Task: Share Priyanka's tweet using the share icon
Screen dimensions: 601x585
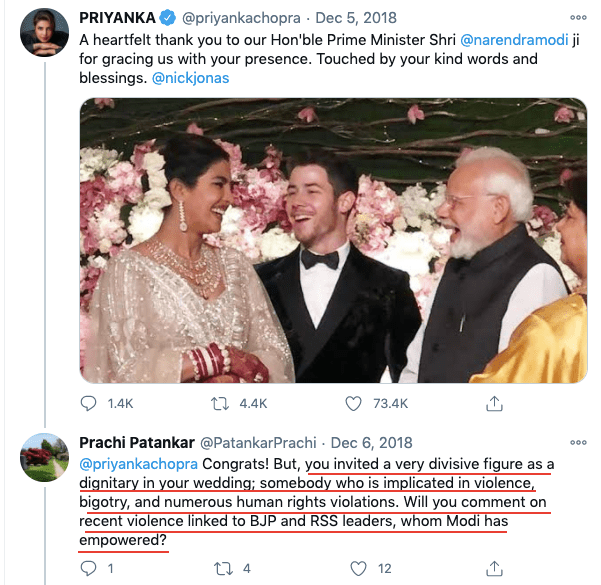Action: pyautogui.click(x=493, y=403)
